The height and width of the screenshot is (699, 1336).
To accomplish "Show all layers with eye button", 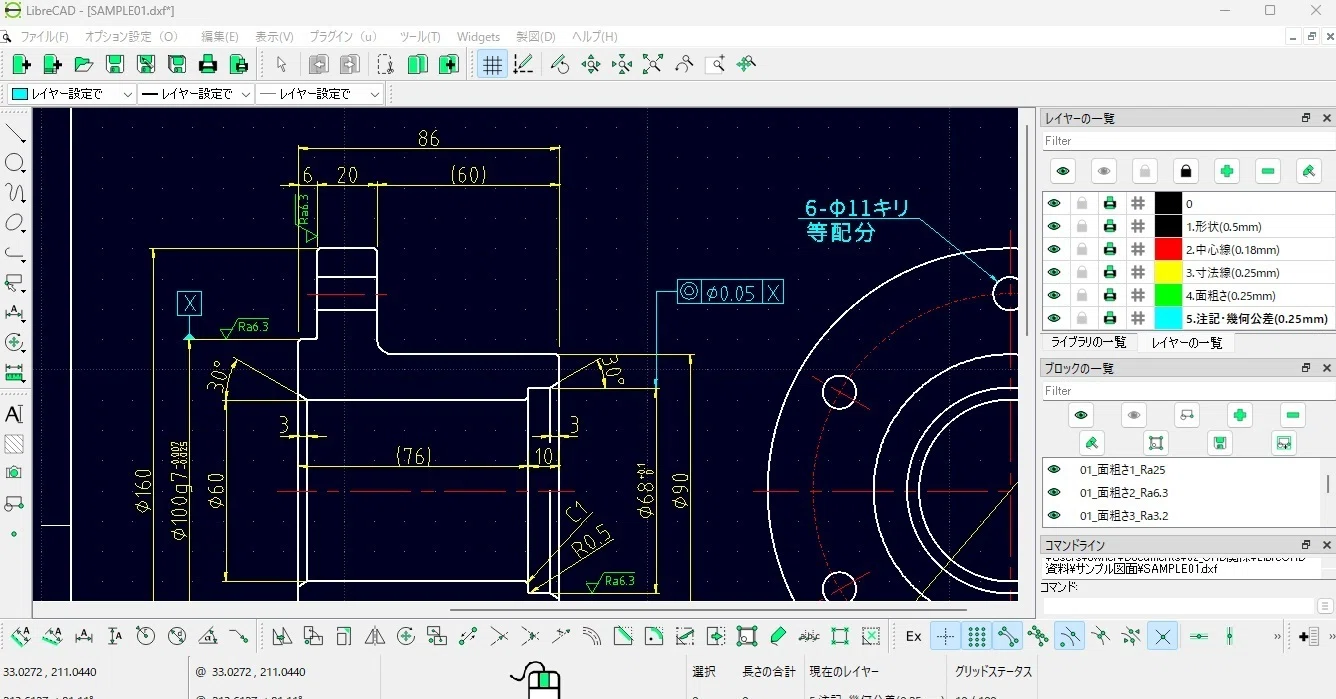I will pos(1063,171).
